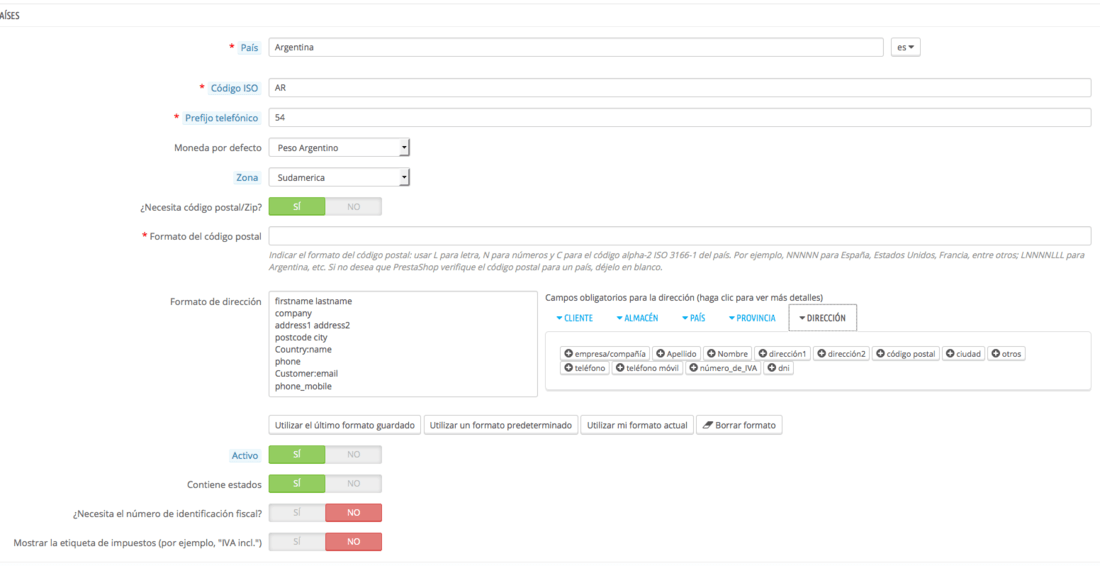1100x566 pixels.
Task: Add the Apellido field tag
Action: coord(676,354)
